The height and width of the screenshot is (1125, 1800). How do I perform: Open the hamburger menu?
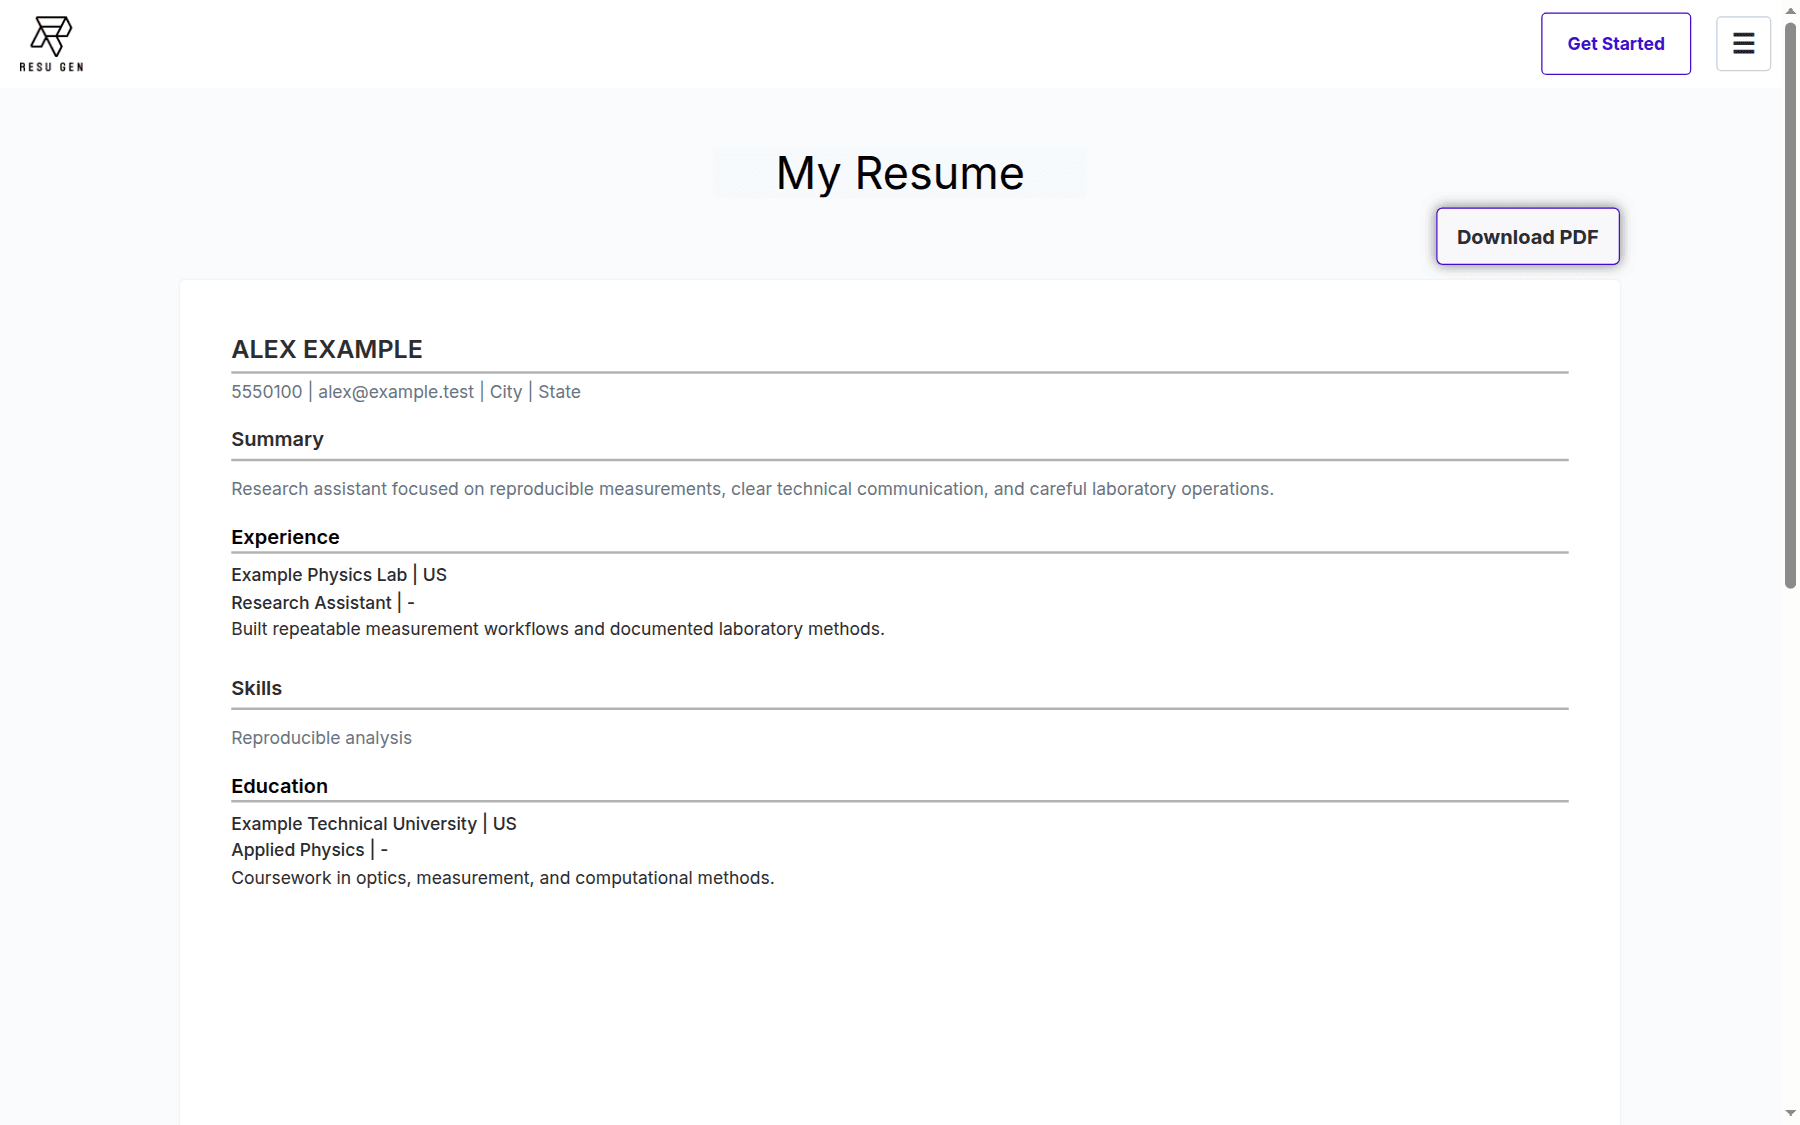point(1743,44)
